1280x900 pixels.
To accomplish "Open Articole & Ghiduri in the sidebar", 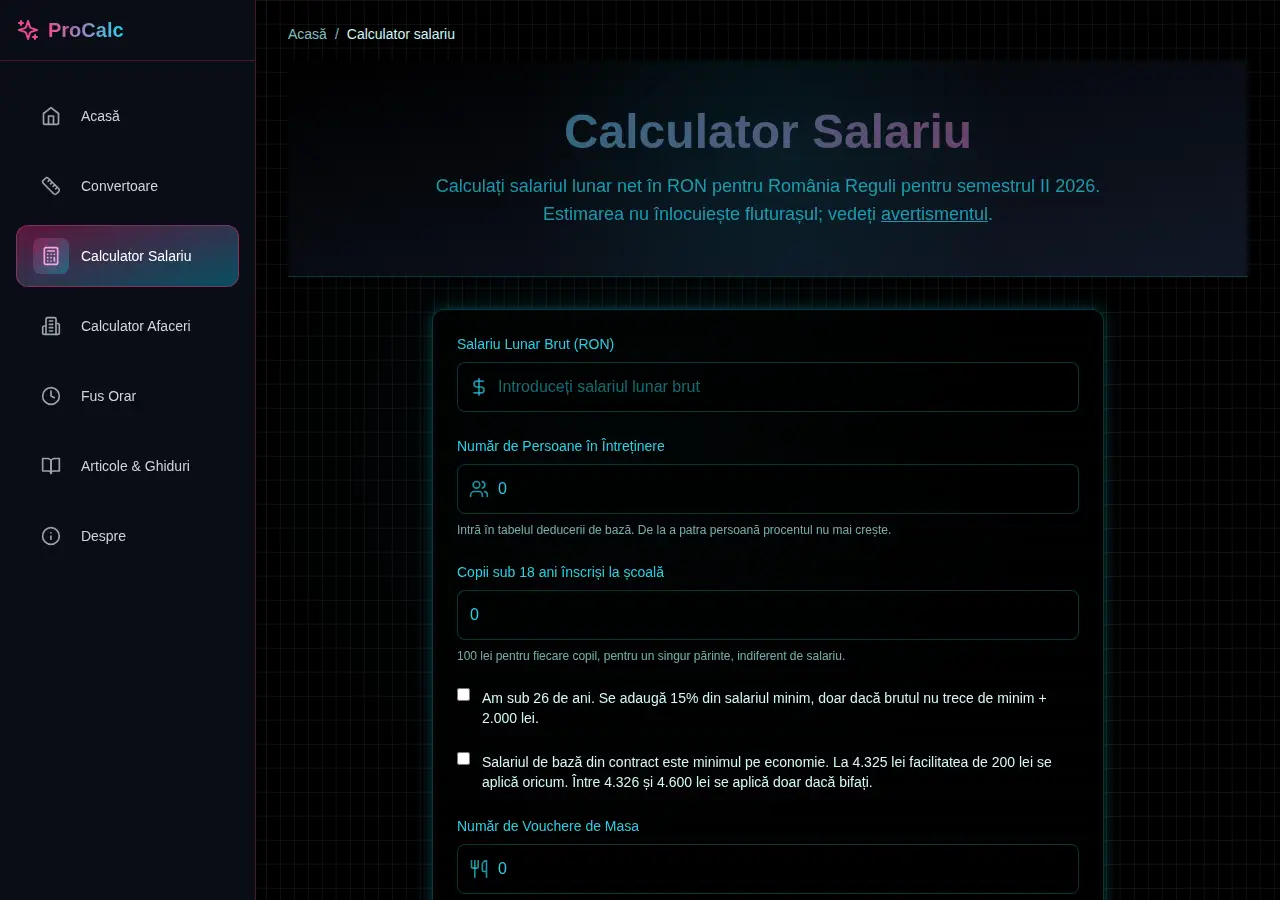I will coord(127,466).
